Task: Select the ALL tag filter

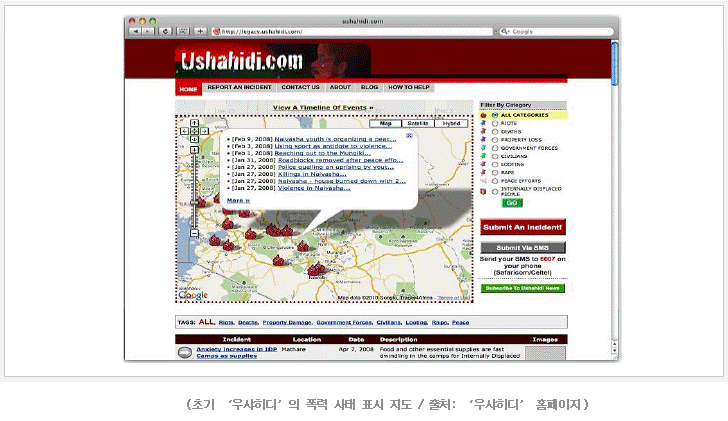Action: [x=207, y=322]
